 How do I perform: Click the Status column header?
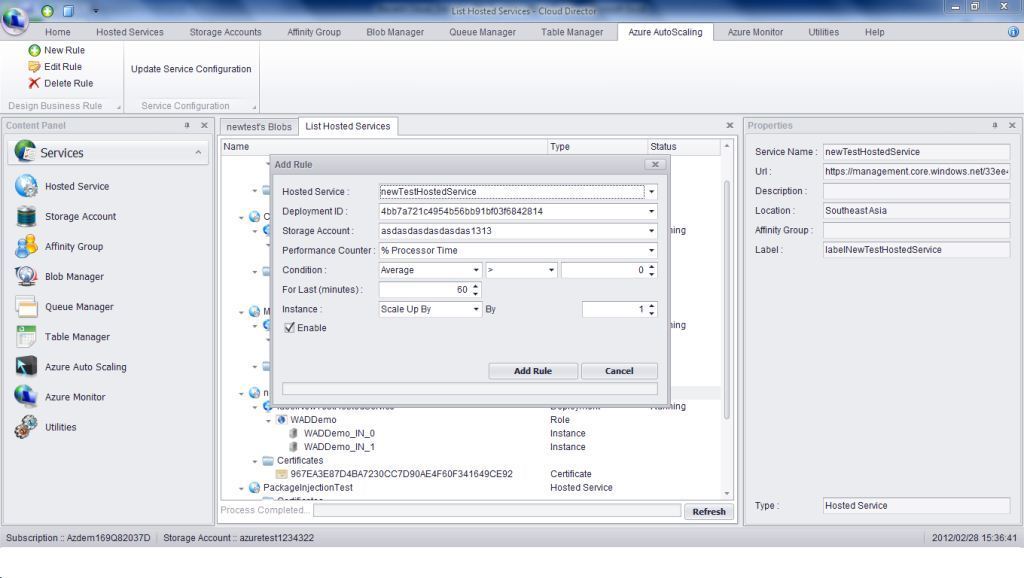[x=684, y=146]
